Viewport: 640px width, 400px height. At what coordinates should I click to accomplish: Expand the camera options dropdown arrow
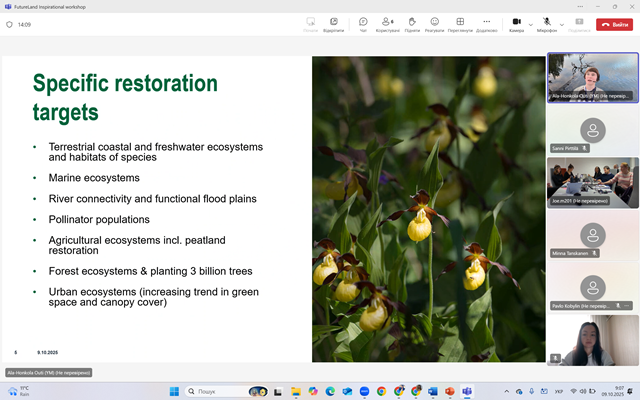(531, 24)
